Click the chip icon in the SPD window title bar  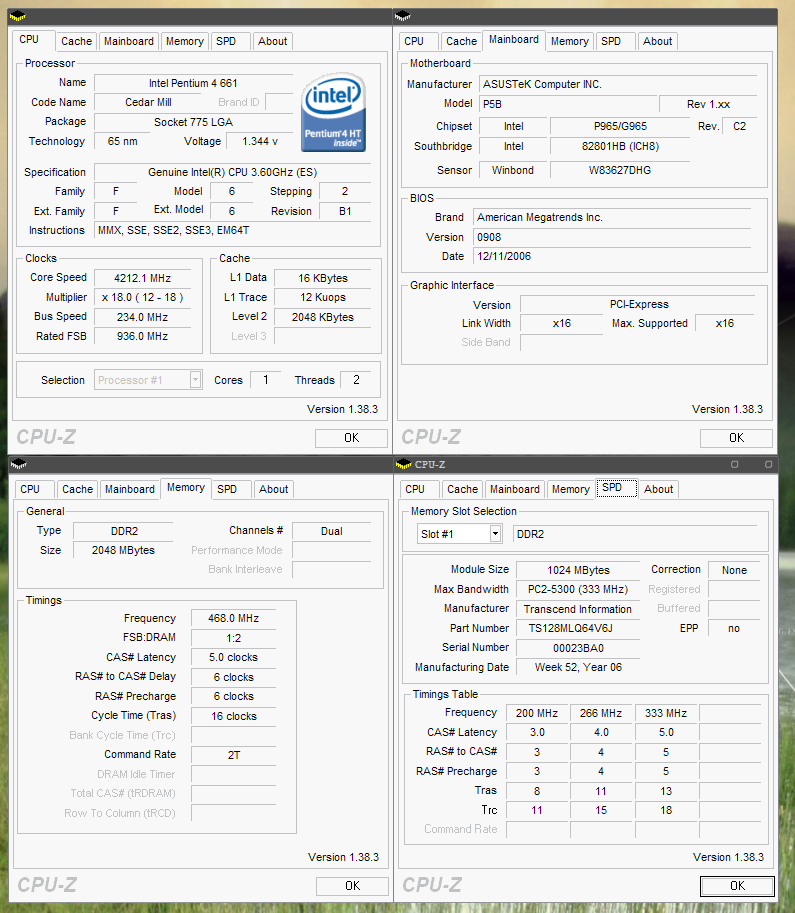(x=403, y=463)
